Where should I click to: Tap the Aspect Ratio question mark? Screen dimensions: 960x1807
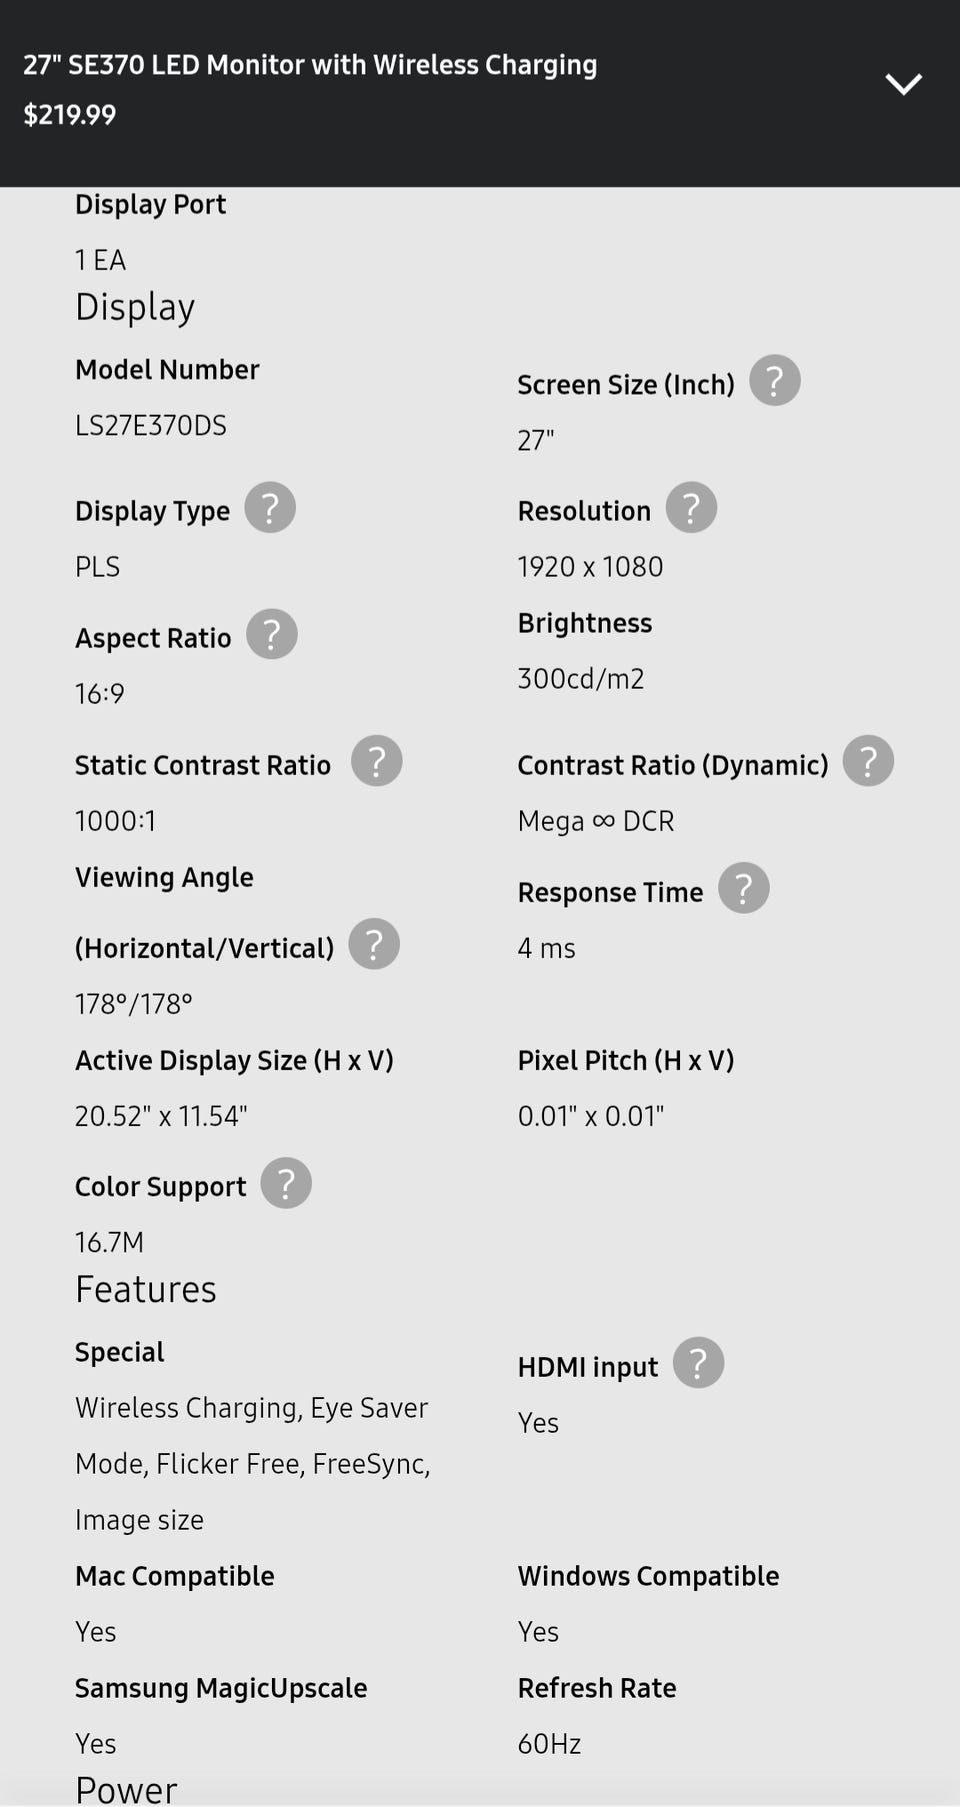coord(271,635)
